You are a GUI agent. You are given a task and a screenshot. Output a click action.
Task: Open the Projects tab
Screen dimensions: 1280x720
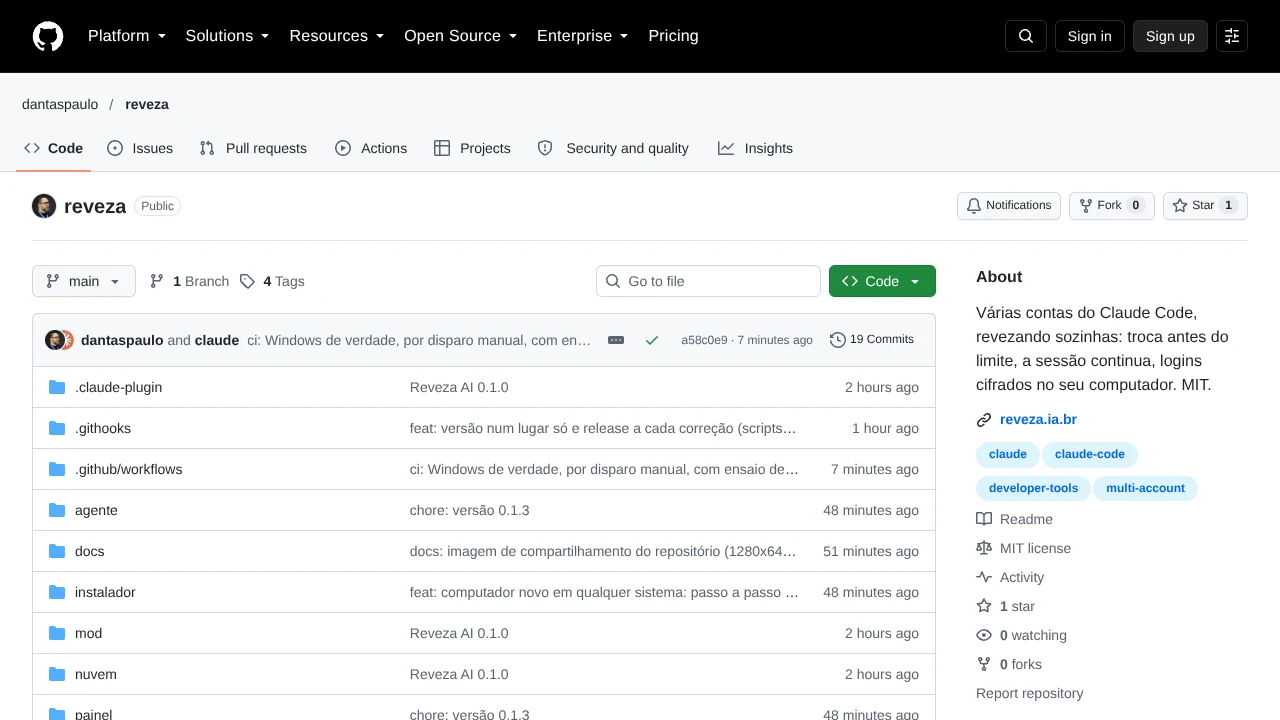472,148
